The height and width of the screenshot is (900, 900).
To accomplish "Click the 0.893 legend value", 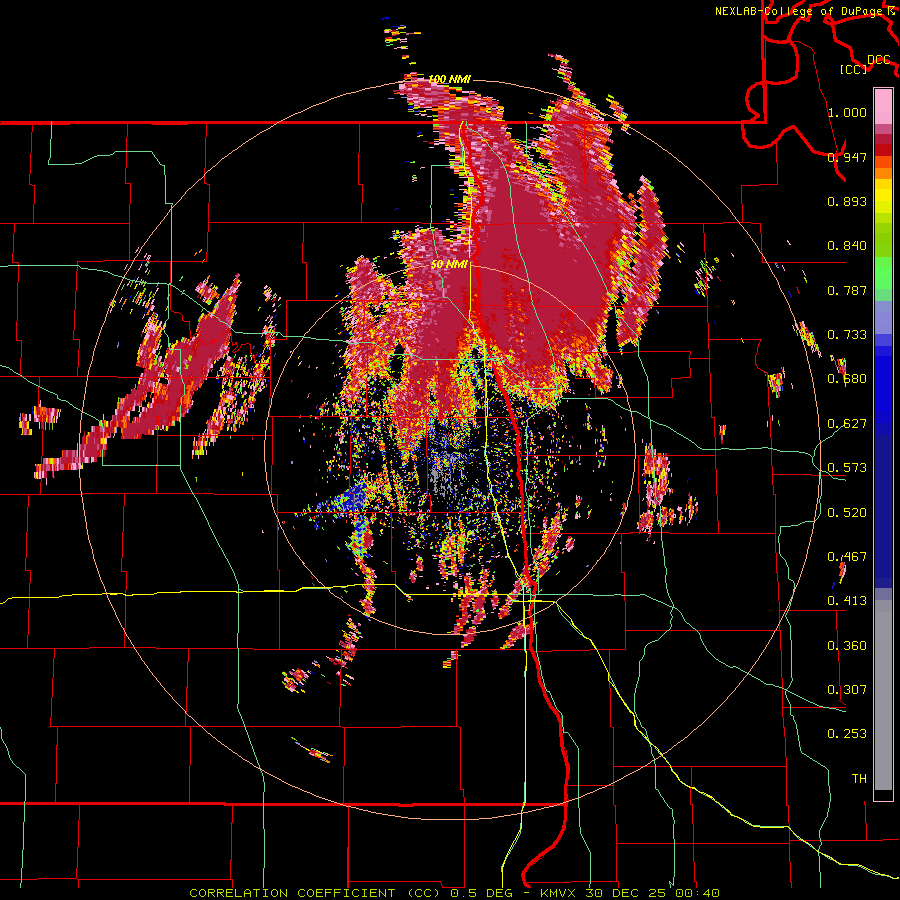I will [x=847, y=201].
